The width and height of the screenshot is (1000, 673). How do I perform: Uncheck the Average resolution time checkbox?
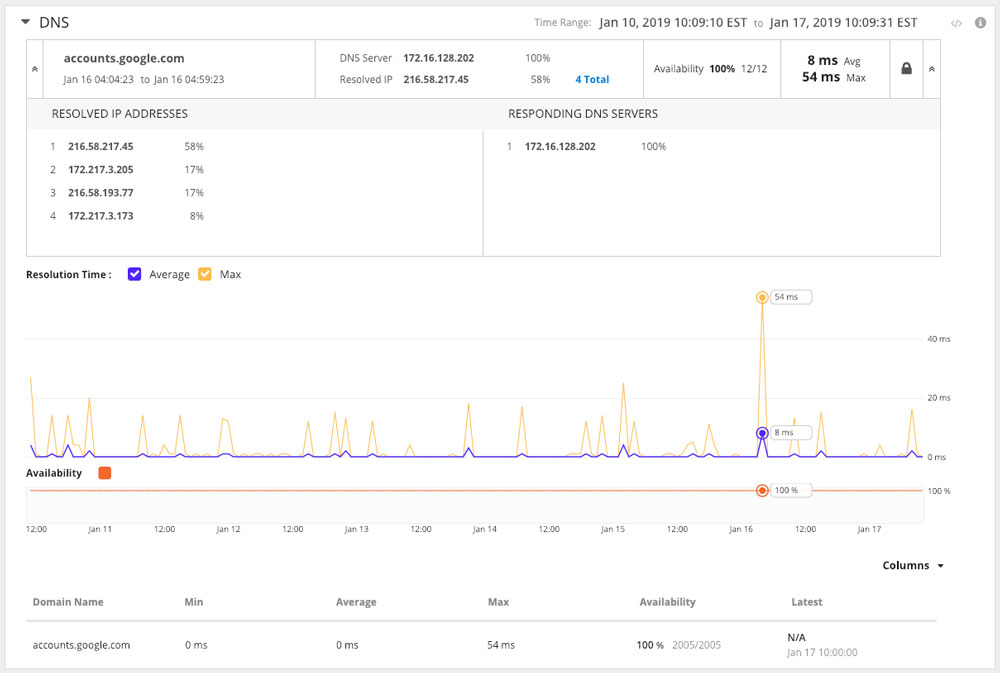(x=134, y=274)
